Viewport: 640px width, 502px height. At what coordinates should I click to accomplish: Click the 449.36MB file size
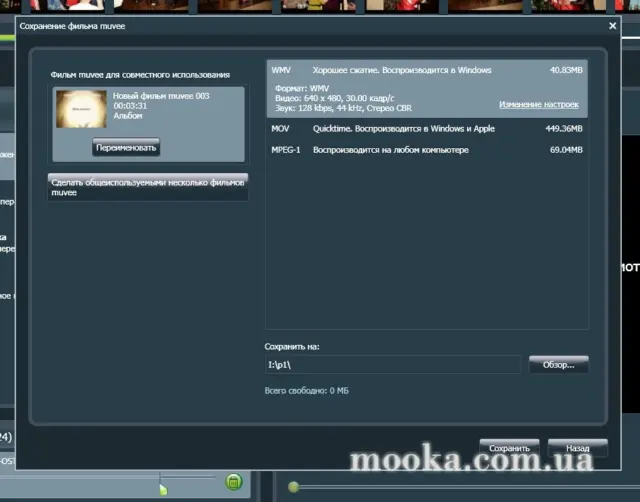[x=564, y=129]
